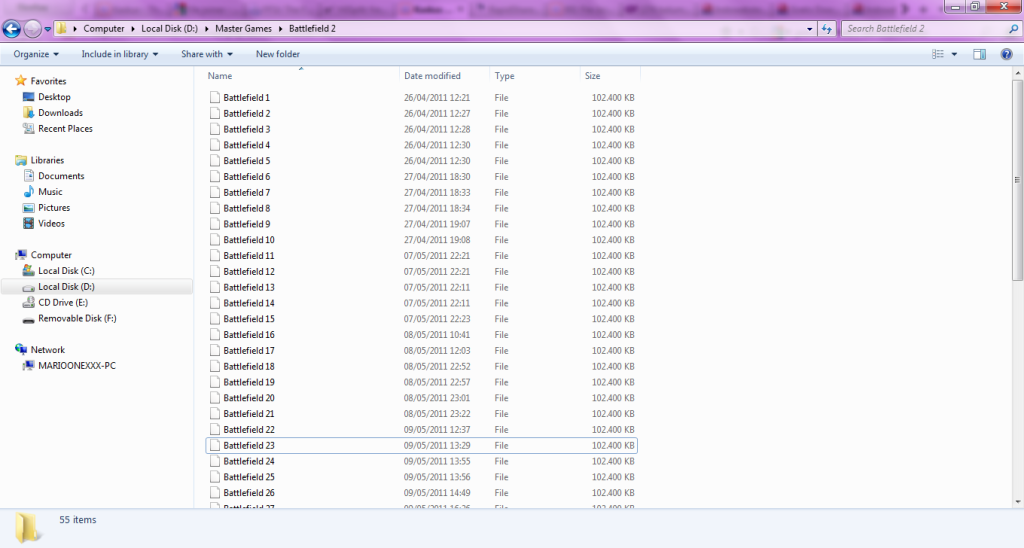Viewport: 1024px width, 548px height.
Task: Select file icon of Battlefield 15
Action: click(214, 319)
